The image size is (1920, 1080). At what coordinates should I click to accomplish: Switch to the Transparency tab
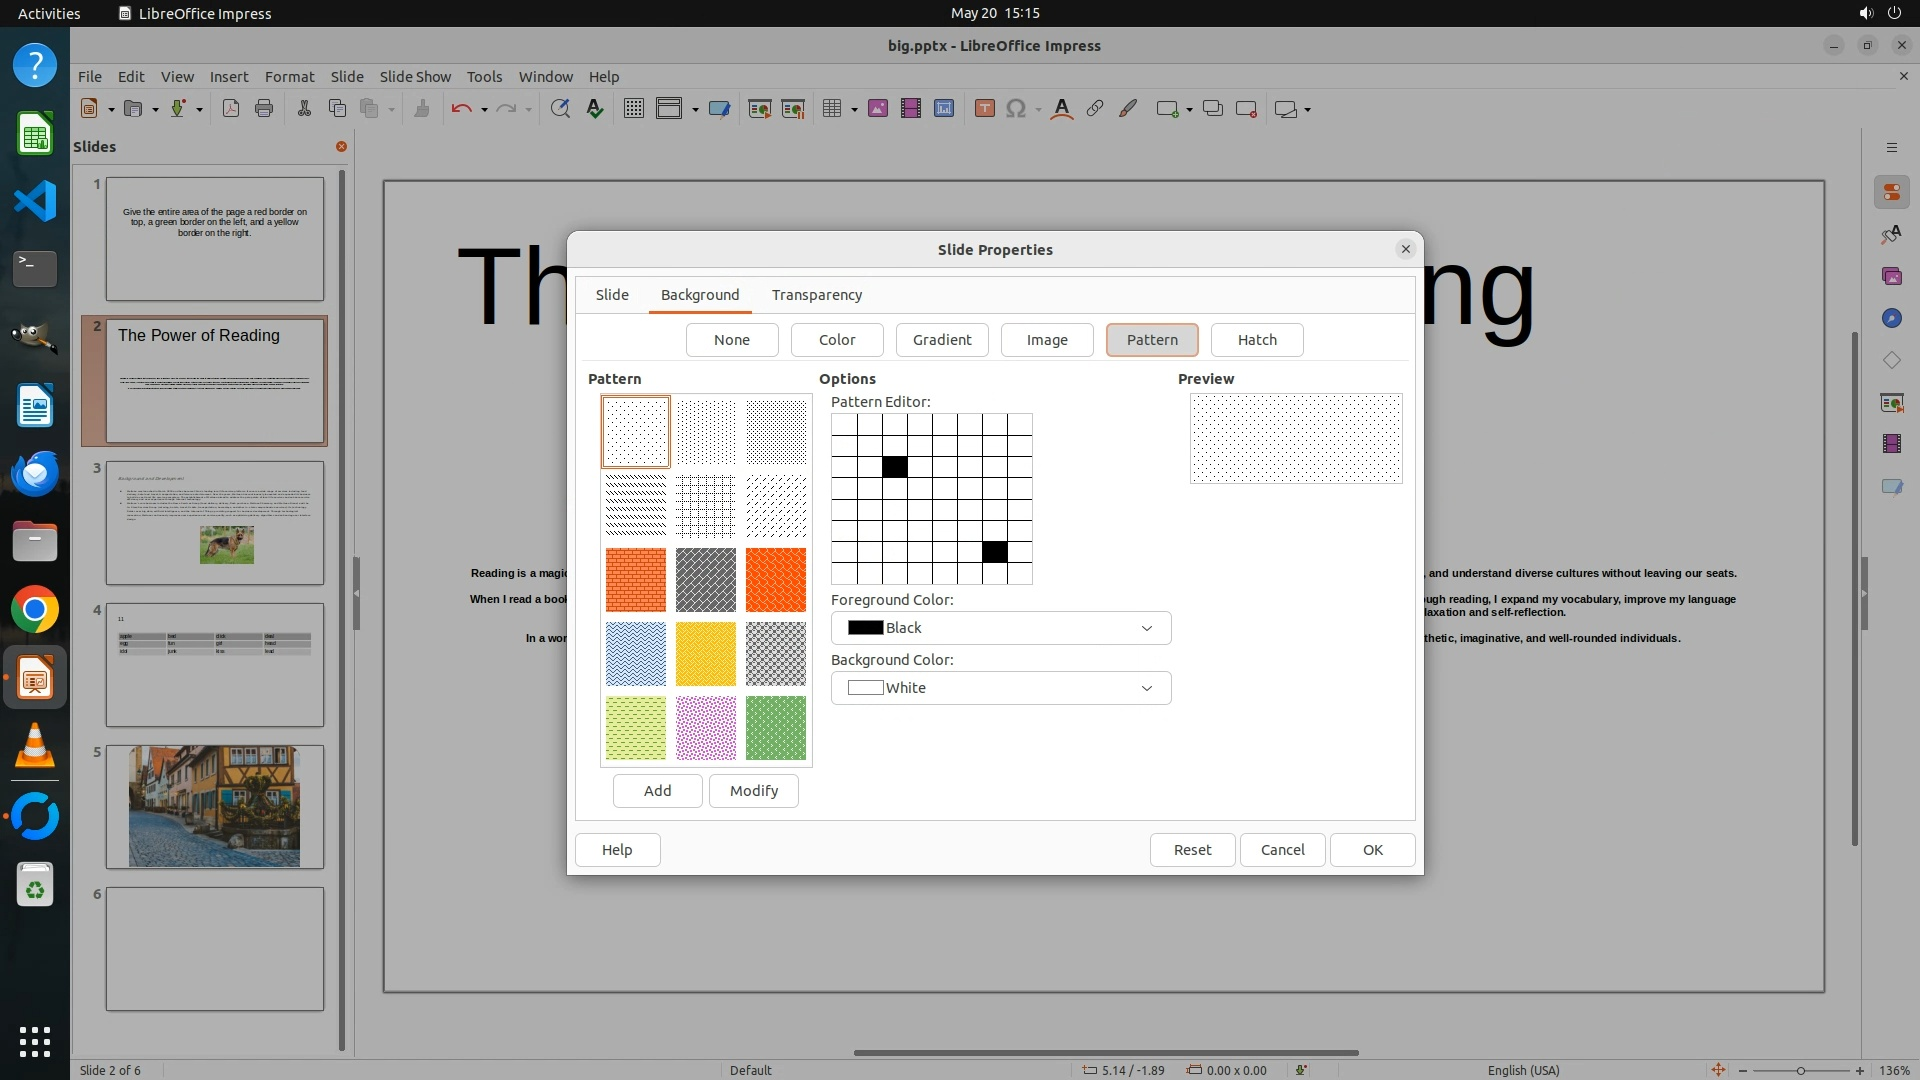point(817,295)
